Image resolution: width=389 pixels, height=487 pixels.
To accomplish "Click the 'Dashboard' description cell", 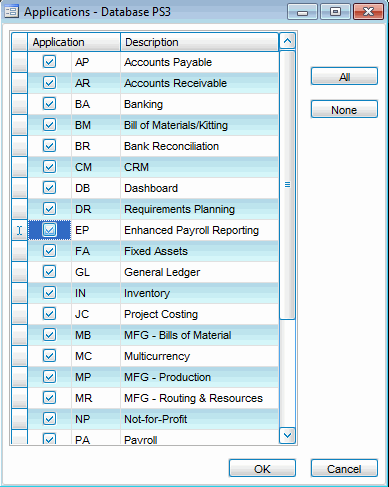I will point(199,188).
